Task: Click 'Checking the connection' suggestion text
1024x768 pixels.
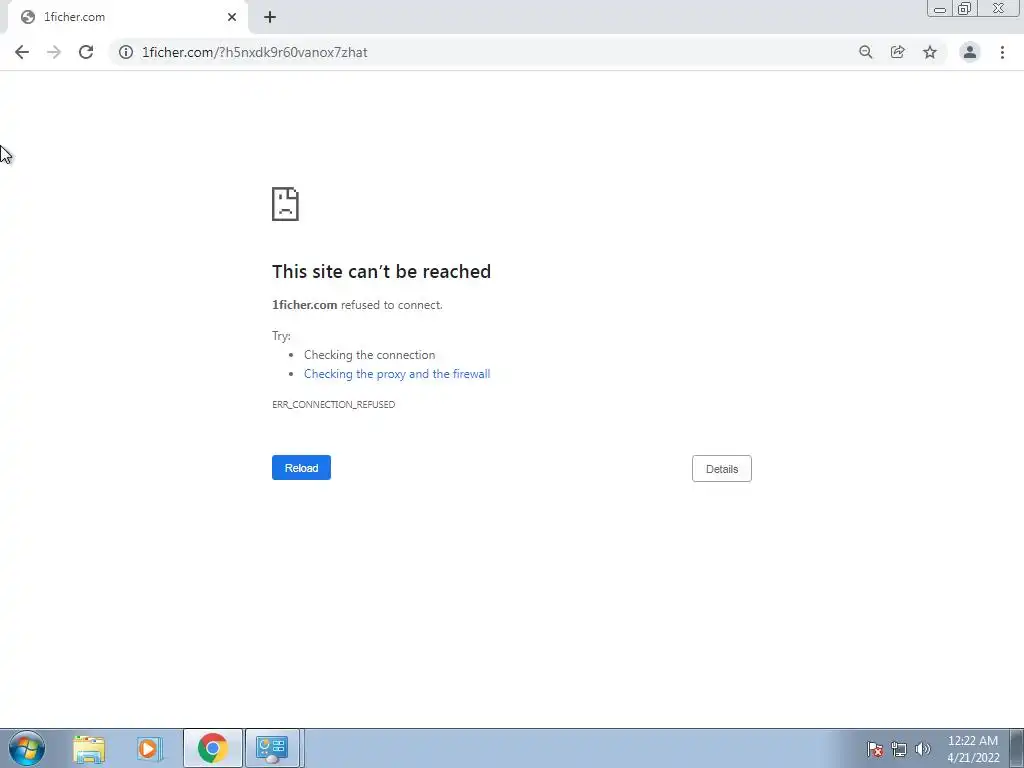Action: (x=370, y=355)
